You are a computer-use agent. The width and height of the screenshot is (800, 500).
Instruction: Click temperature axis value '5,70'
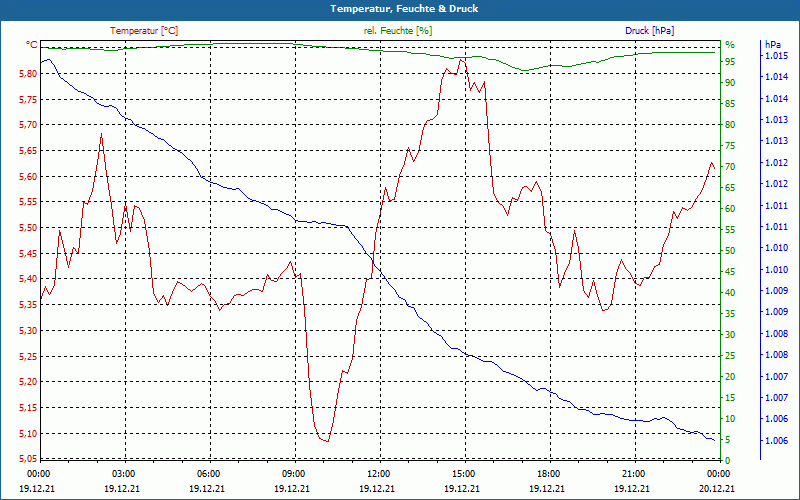(28, 126)
